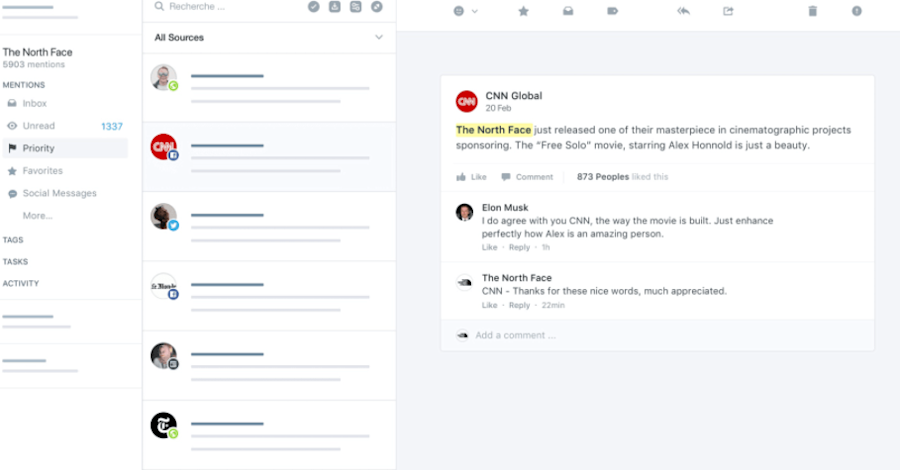
Task: Expand the sentiment dropdown chevron
Action: pyautogui.click(x=475, y=11)
